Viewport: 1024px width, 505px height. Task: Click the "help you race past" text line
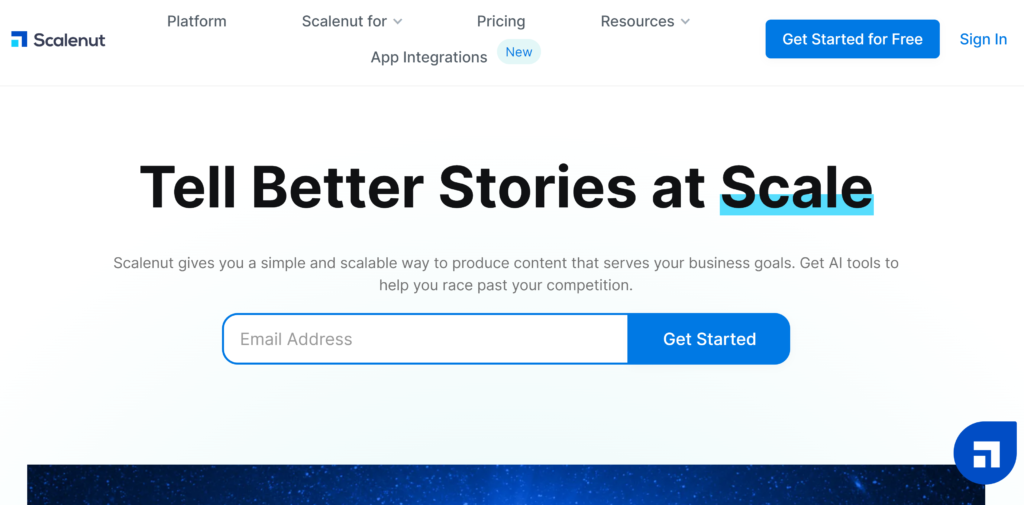(505, 285)
